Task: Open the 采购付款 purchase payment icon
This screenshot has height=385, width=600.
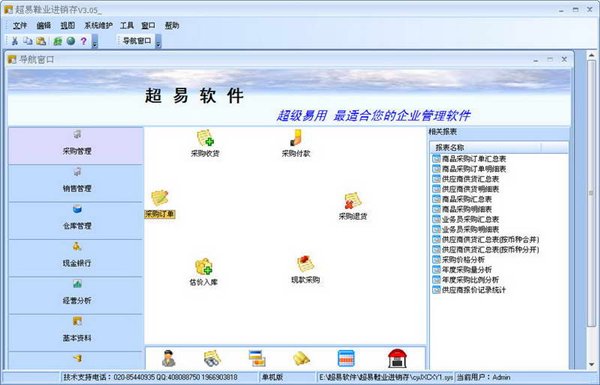Action: [x=296, y=144]
